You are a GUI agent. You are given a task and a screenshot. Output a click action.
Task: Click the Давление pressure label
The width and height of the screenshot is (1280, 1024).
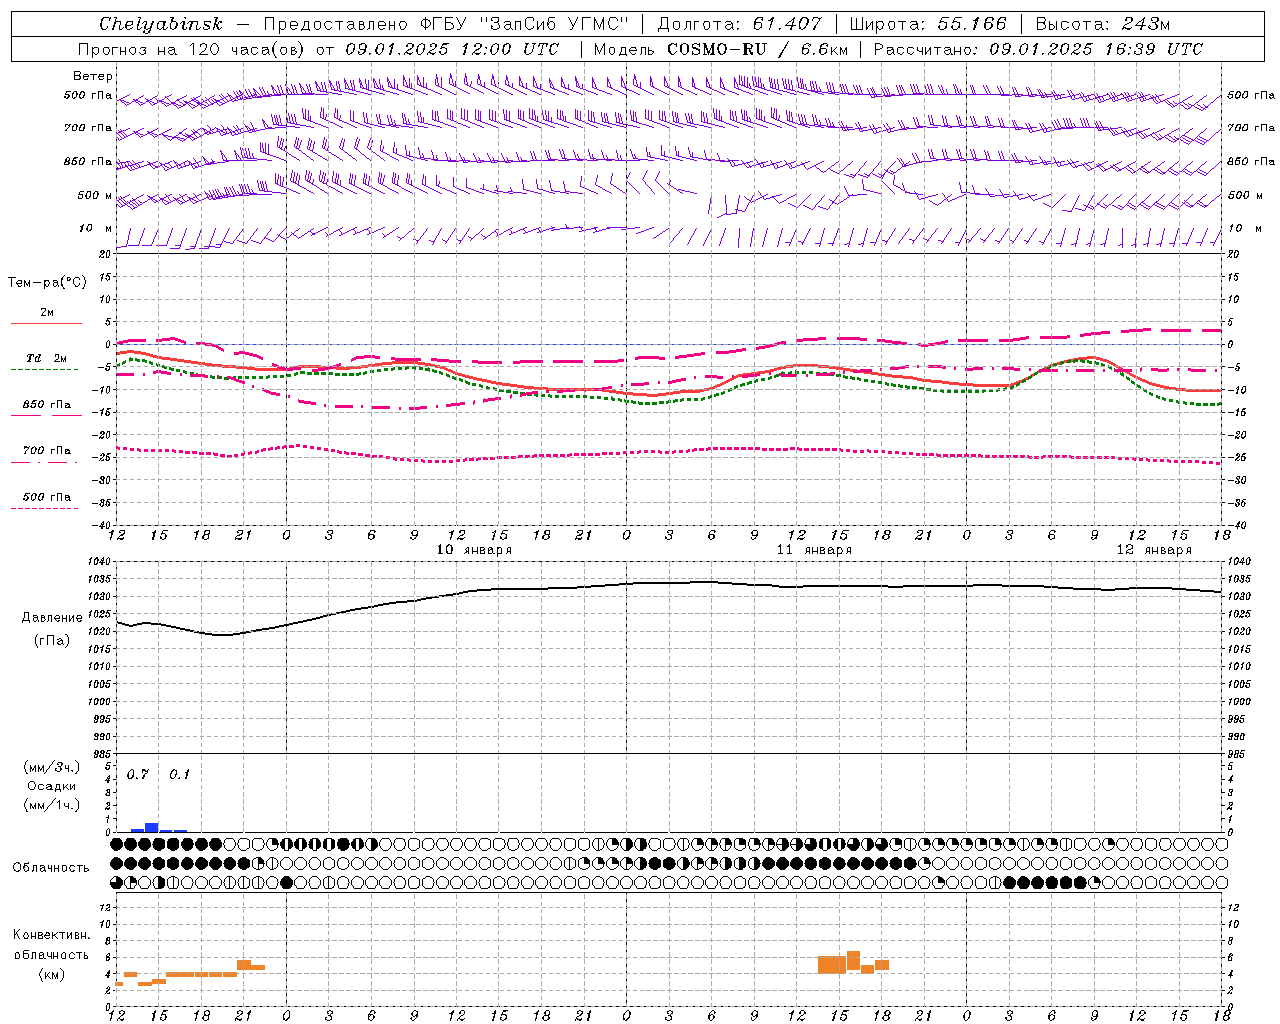(52, 618)
